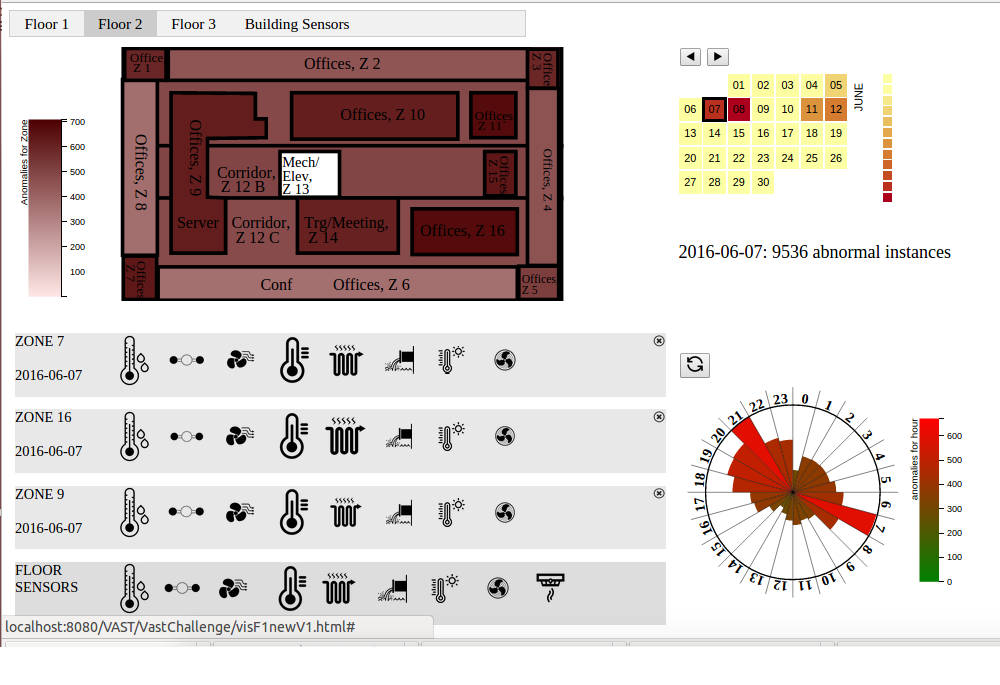
Task: Switch to the Floor 1 tab
Action: tap(47, 24)
